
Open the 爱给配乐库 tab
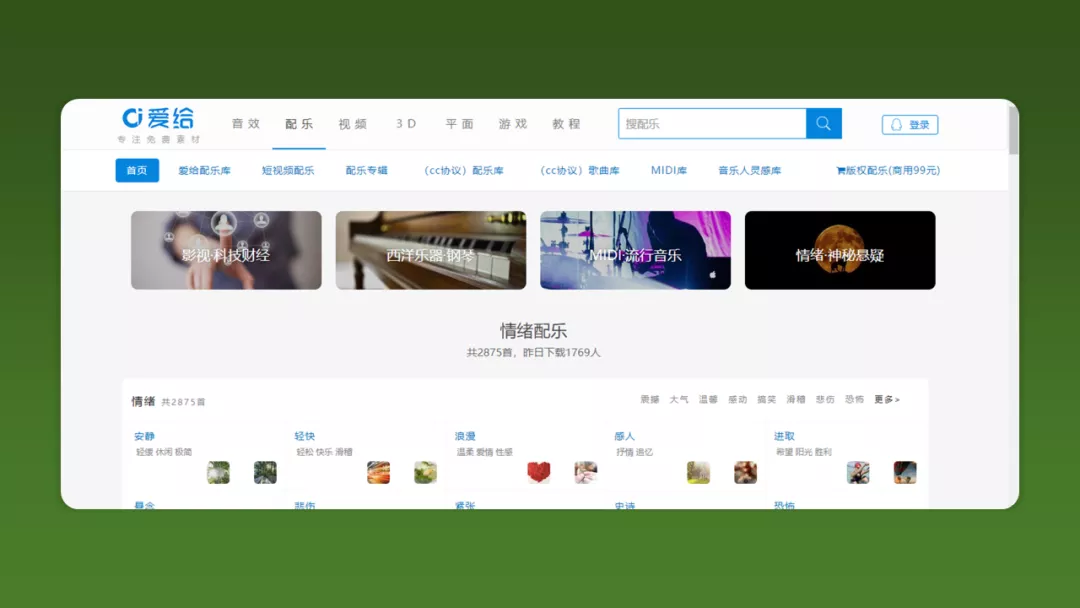point(205,170)
